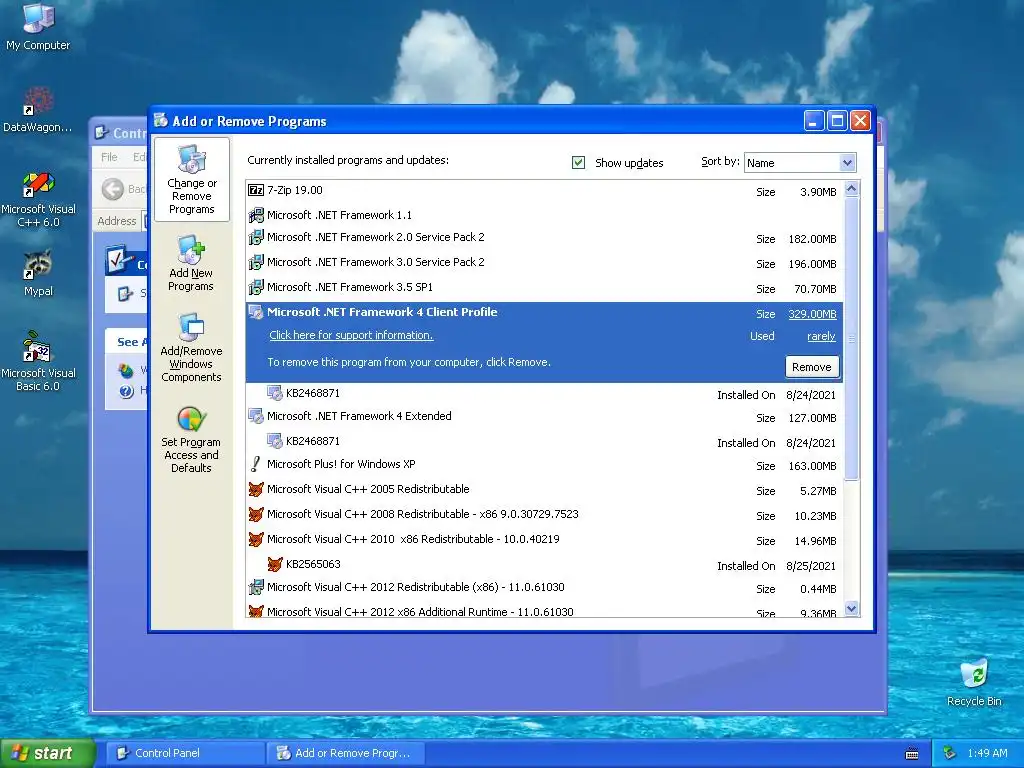Select Microsoft .NET Framework 4 Extended
The height and width of the screenshot is (768, 1024).
[545, 417]
